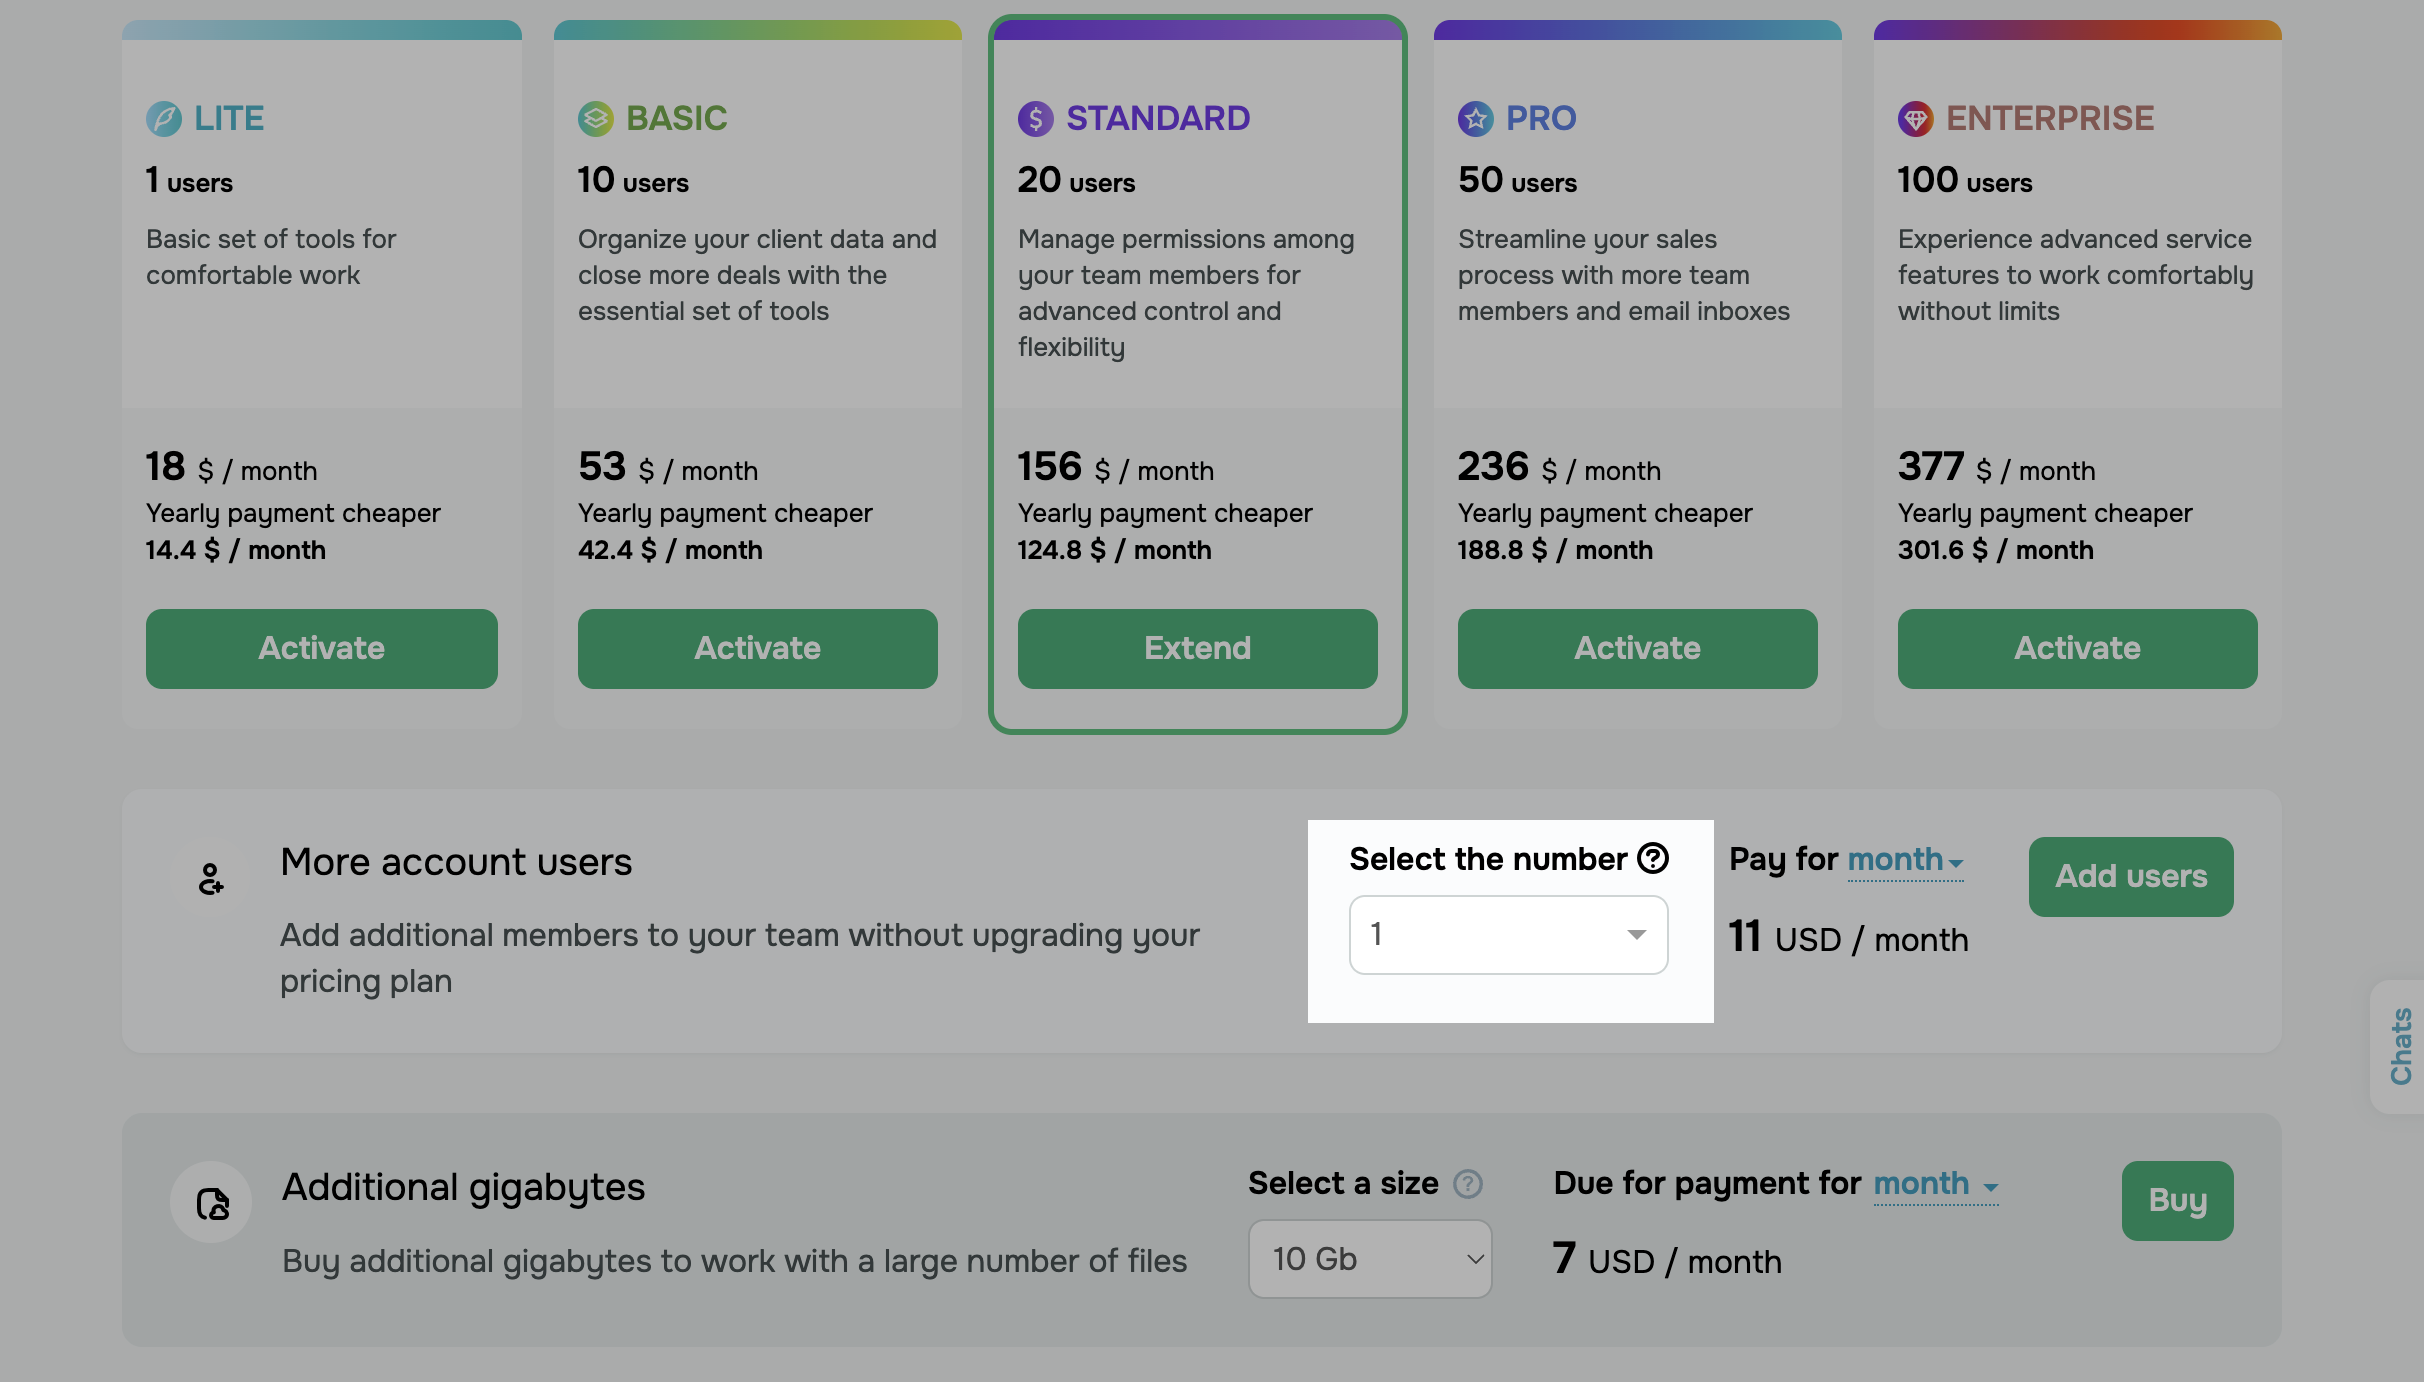Viewport: 2424px width, 1382px height.
Task: Activate the LITE plan
Action: (x=322, y=649)
